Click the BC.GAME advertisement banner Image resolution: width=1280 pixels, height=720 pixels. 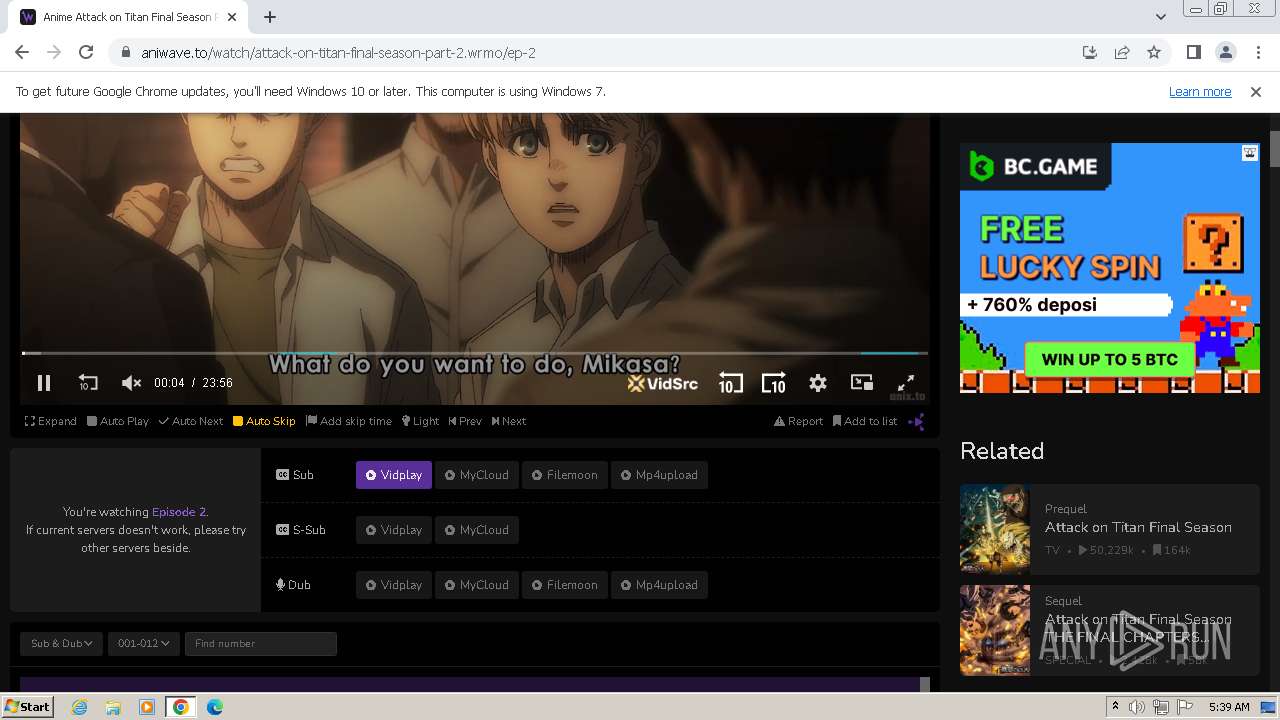click(1110, 268)
